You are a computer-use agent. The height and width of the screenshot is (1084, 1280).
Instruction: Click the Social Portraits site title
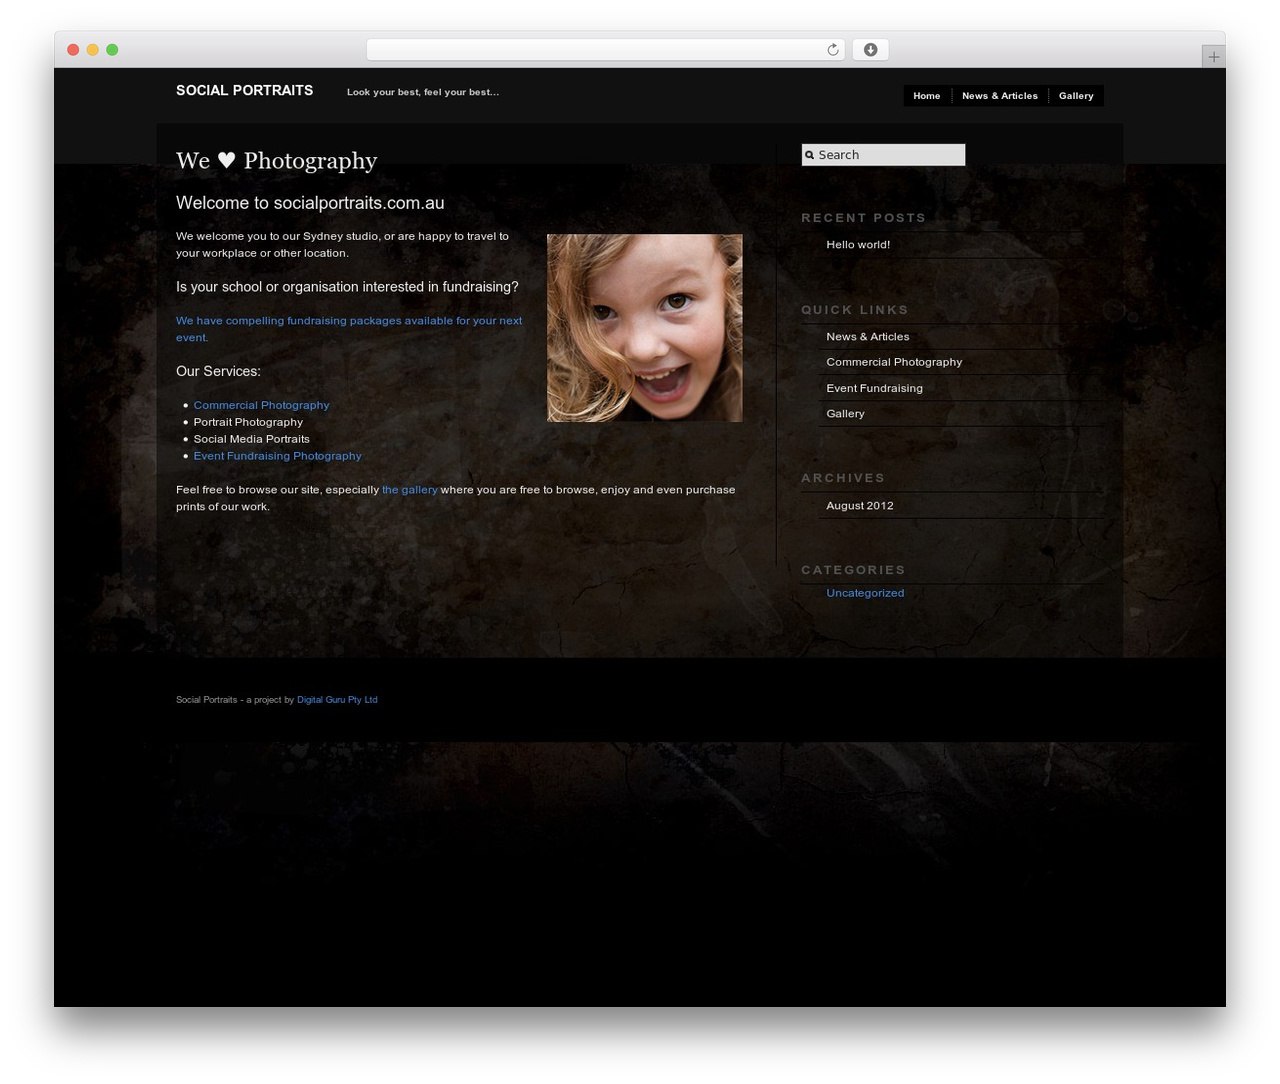[244, 90]
